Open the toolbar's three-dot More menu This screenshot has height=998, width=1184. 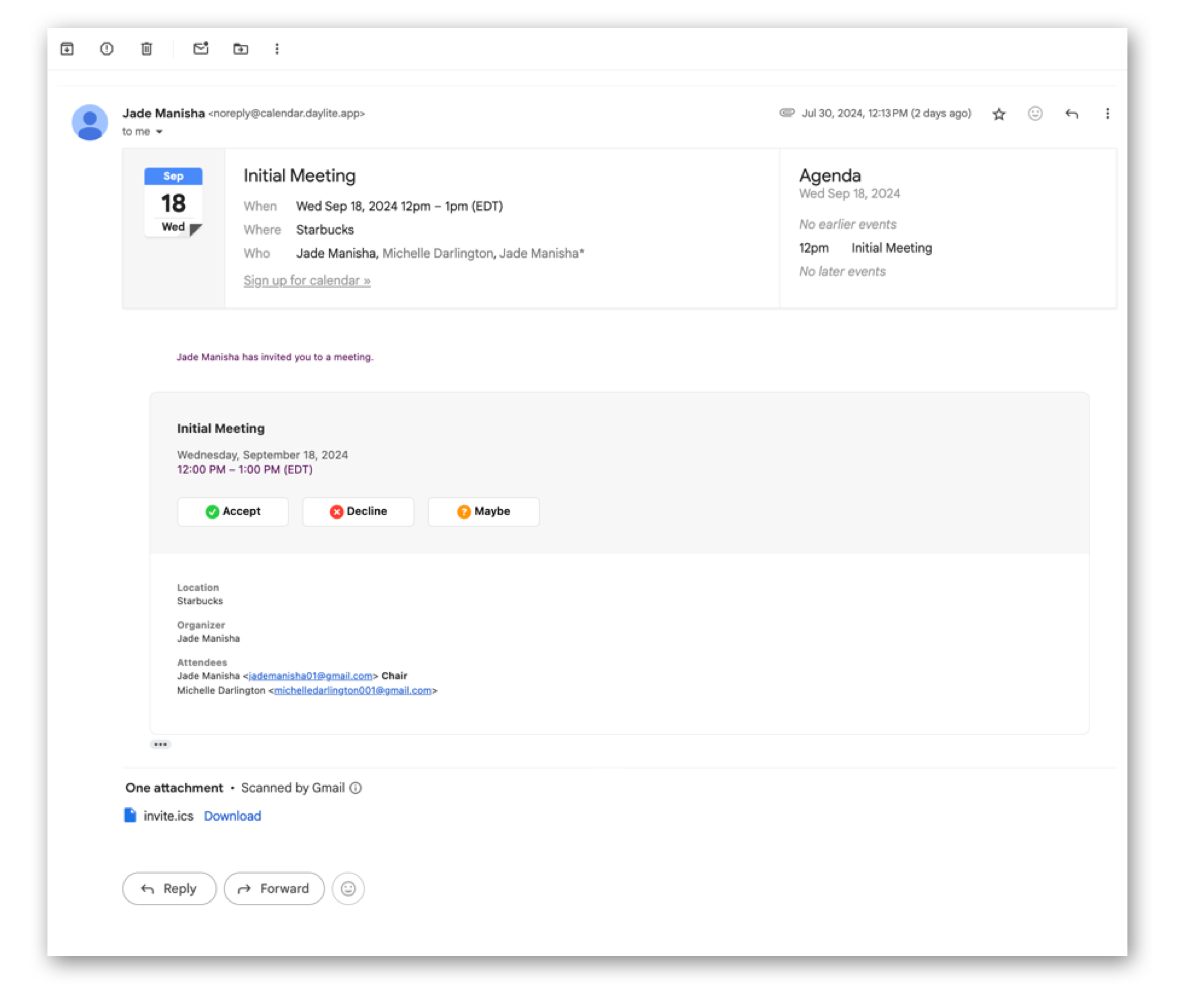277,48
